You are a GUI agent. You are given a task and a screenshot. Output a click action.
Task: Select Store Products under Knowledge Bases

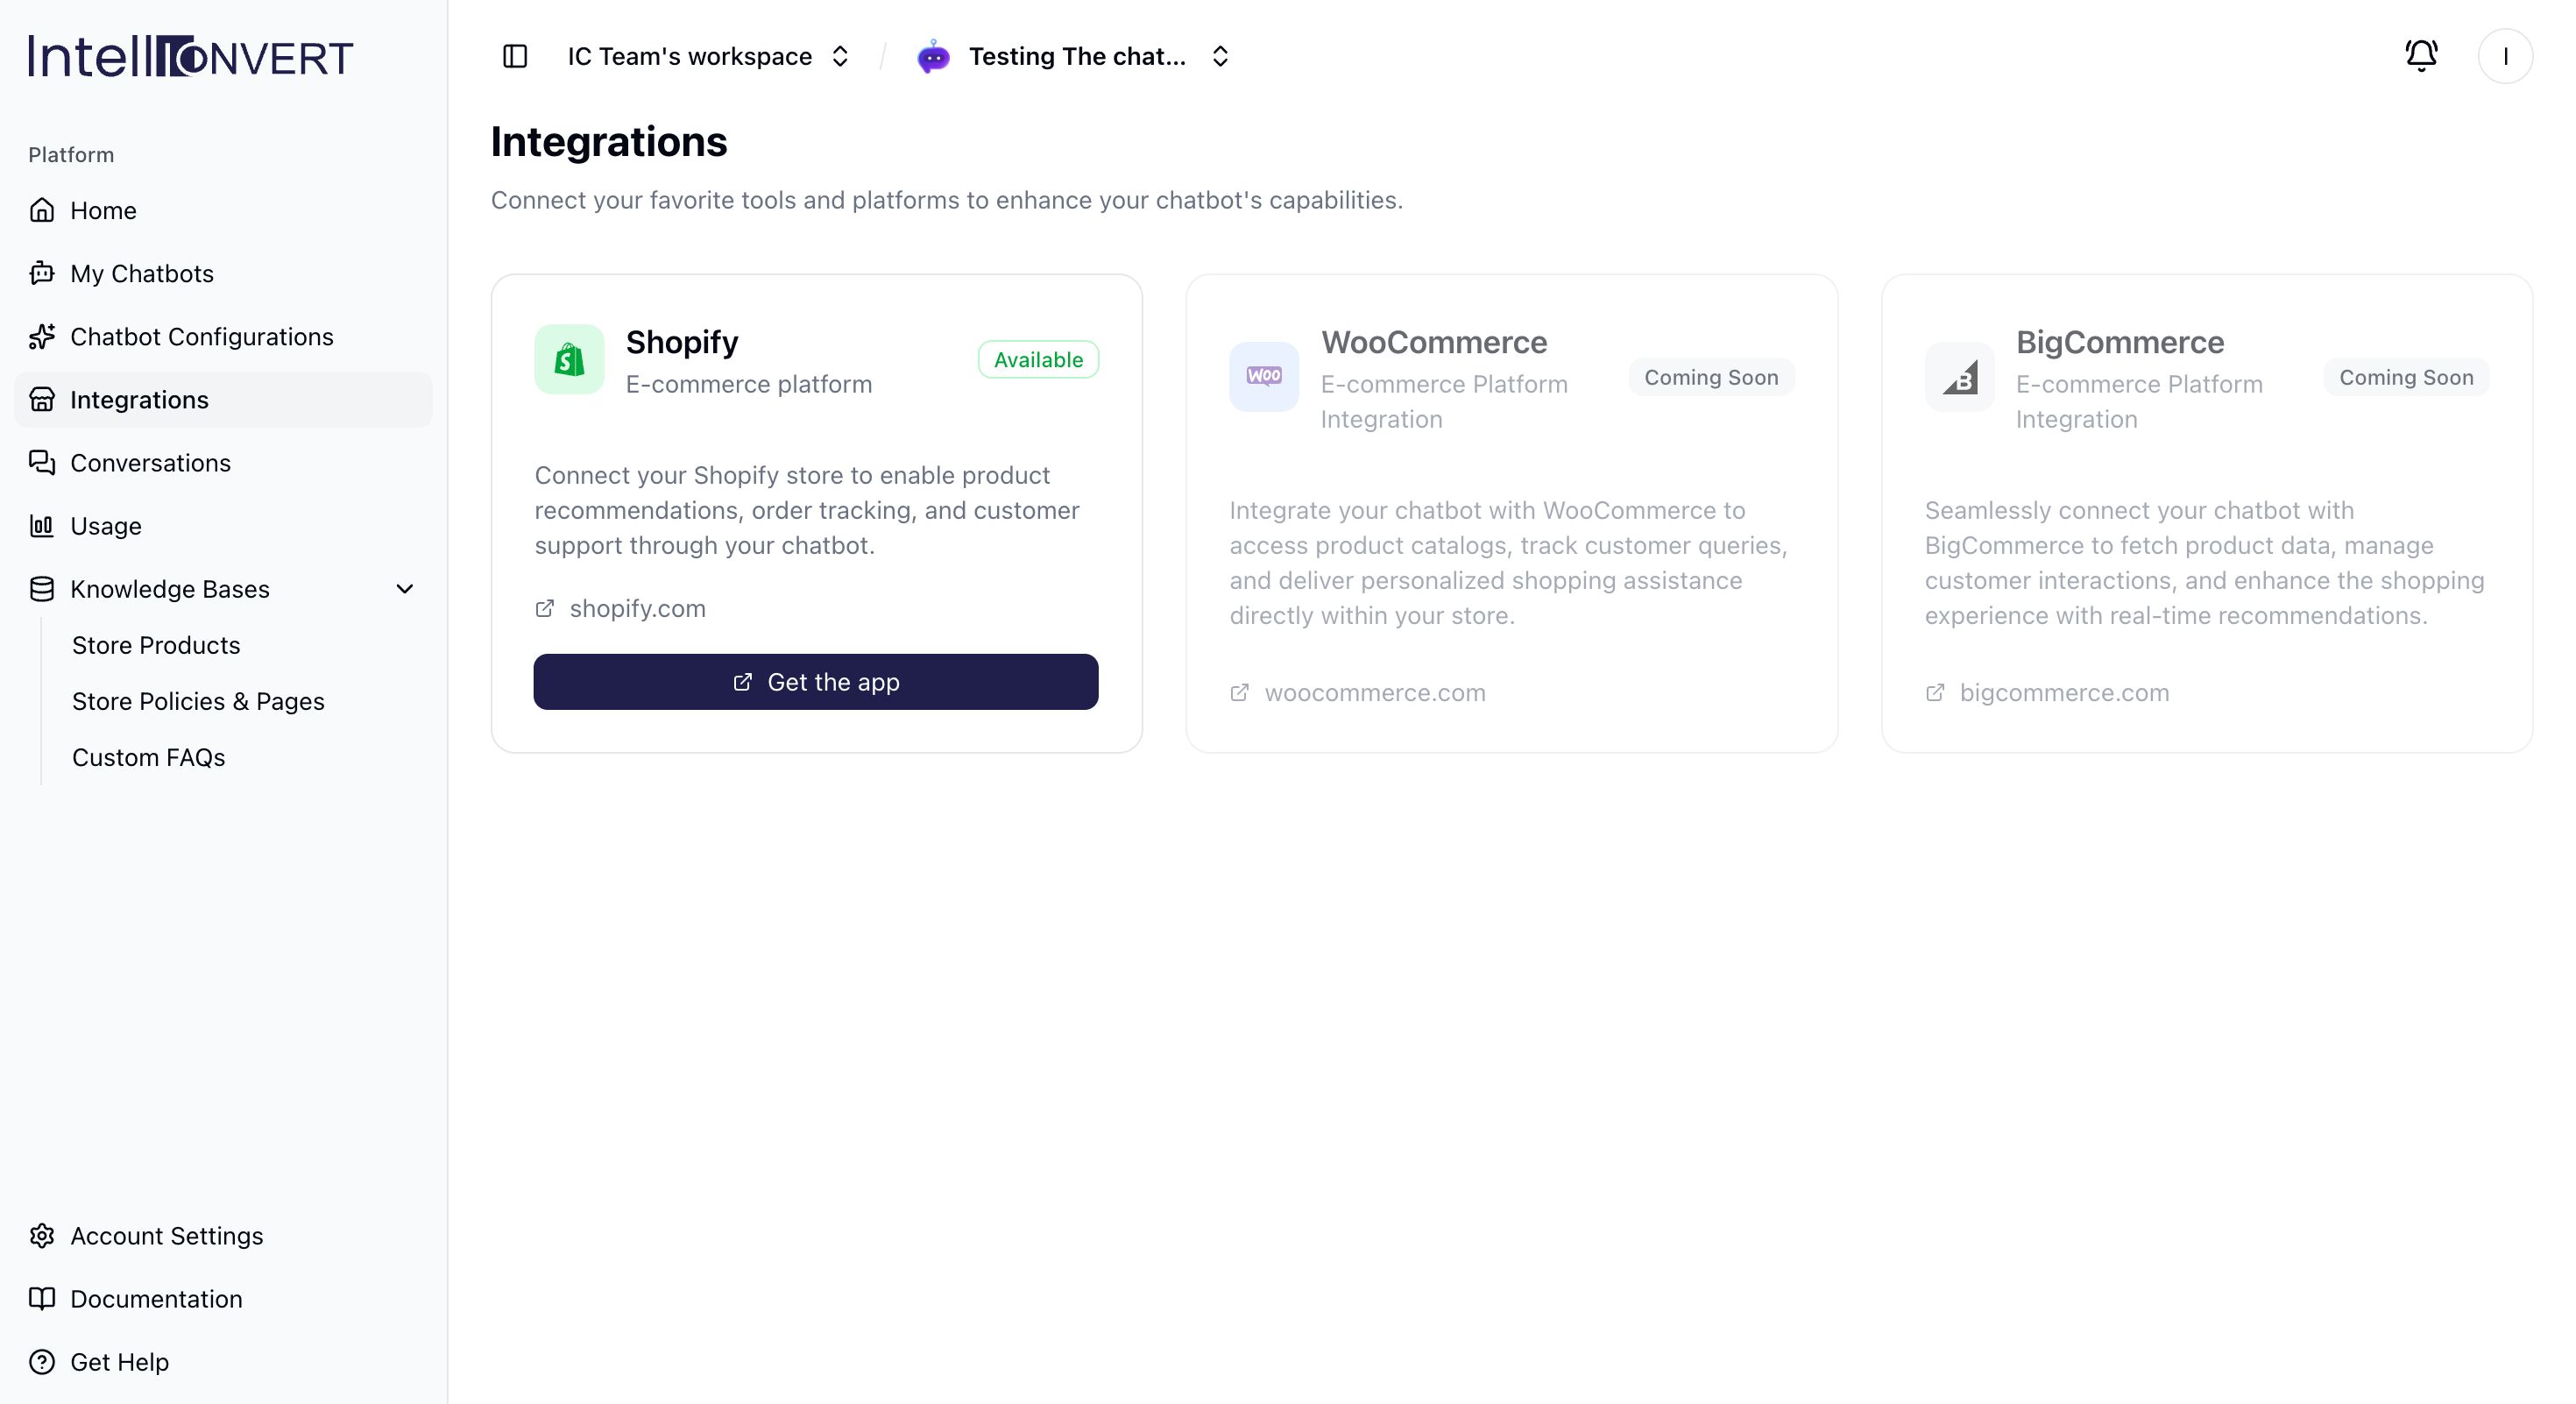tap(156, 645)
